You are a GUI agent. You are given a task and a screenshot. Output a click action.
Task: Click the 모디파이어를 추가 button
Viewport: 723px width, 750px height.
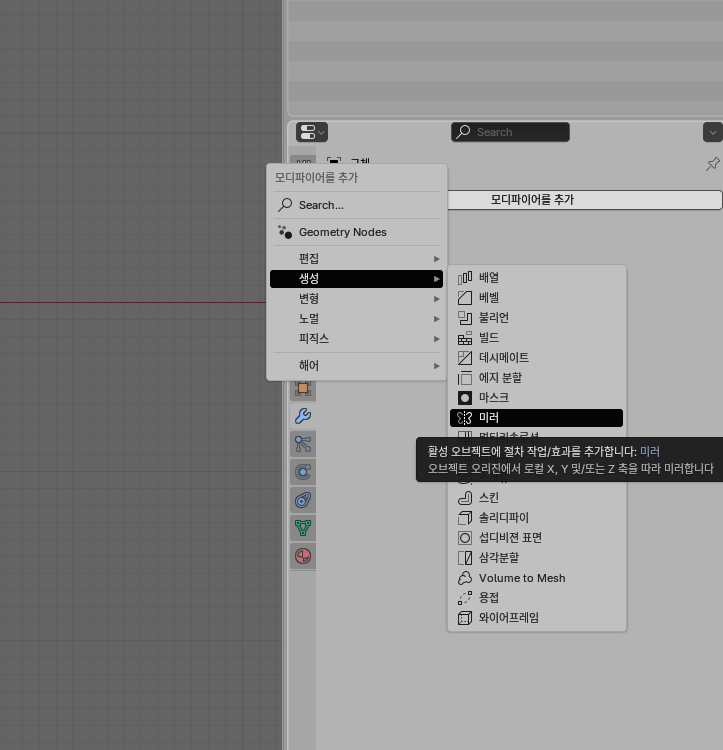[584, 200]
